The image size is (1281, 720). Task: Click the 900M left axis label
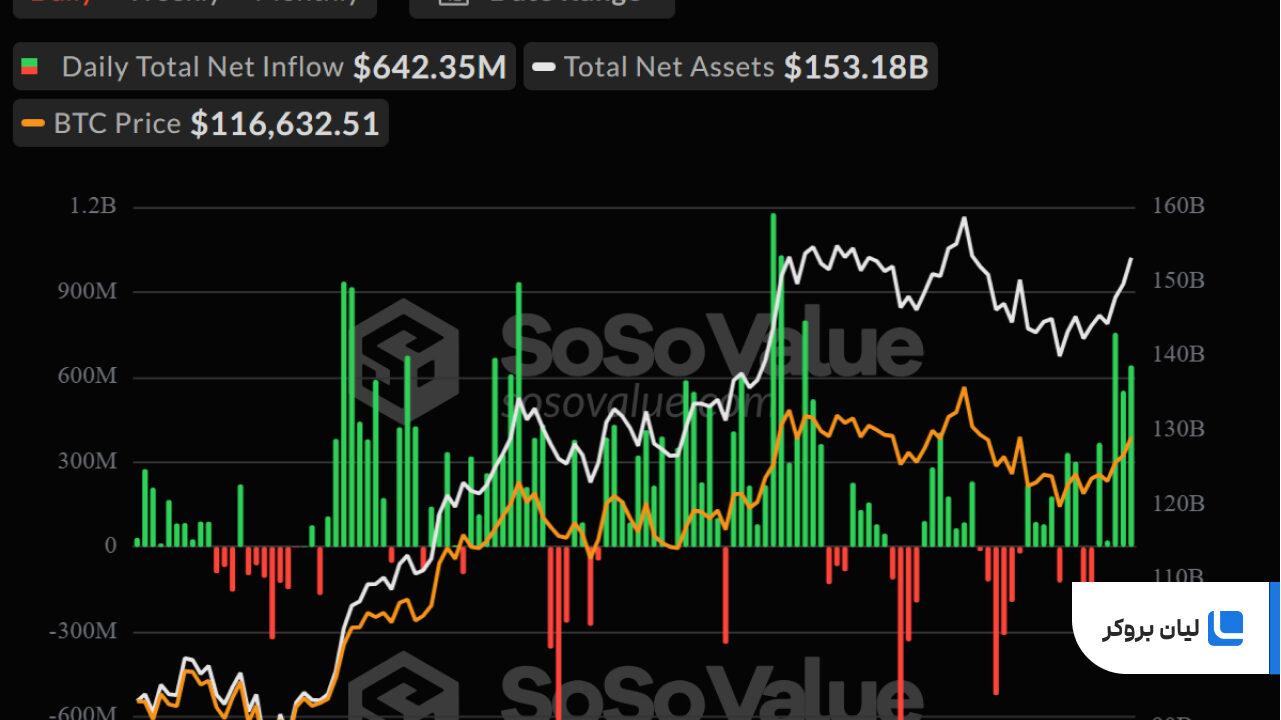click(86, 292)
